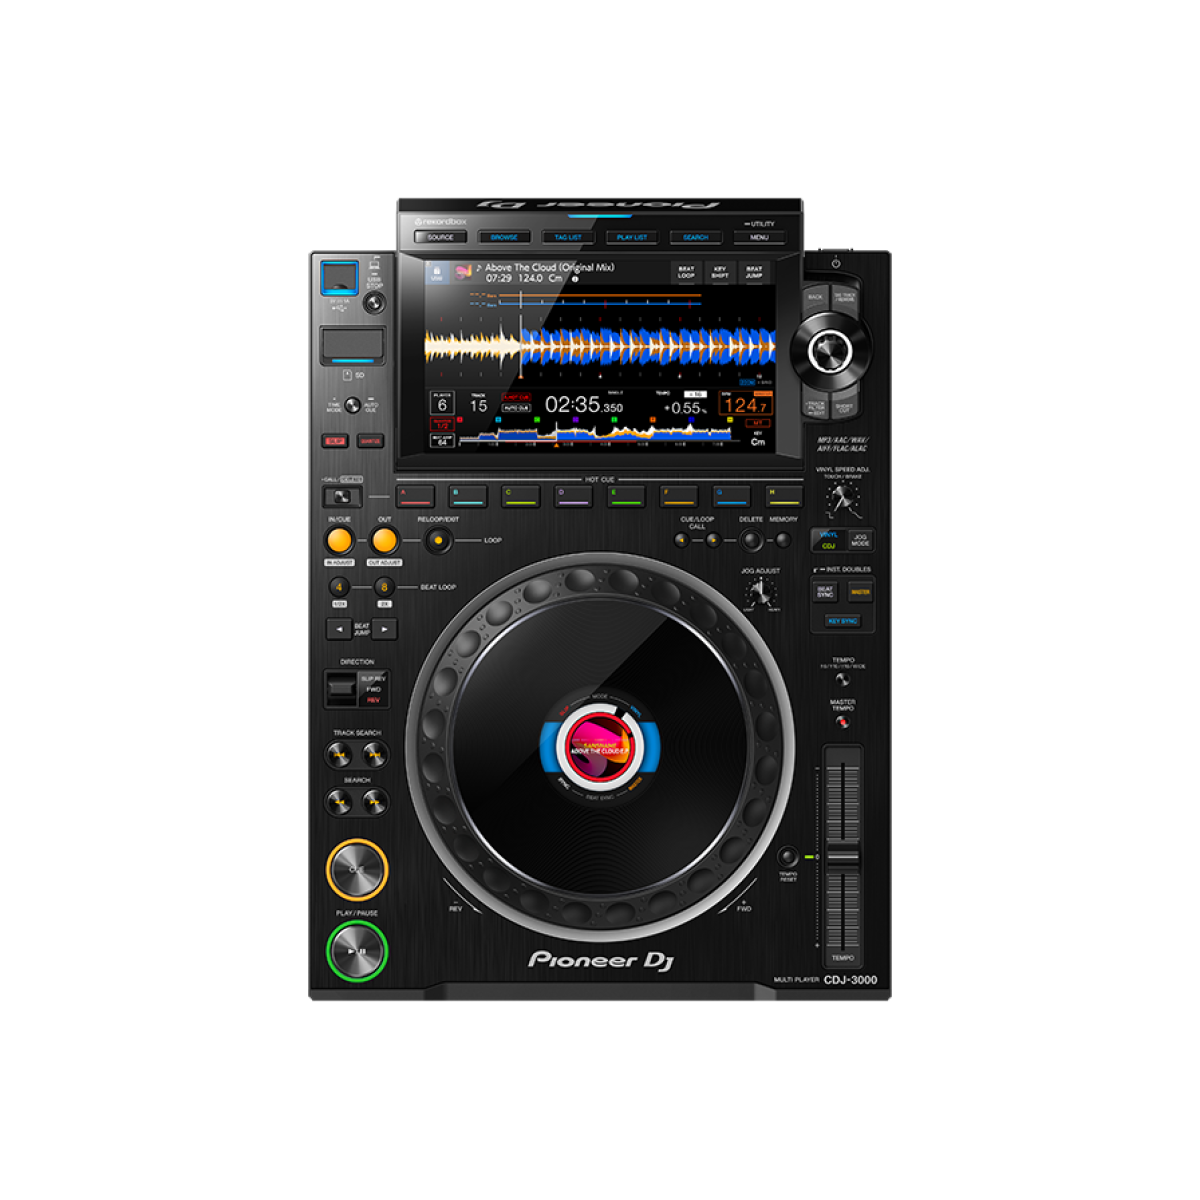
Task: Tap the MEMORY cue button
Action: 783,541
